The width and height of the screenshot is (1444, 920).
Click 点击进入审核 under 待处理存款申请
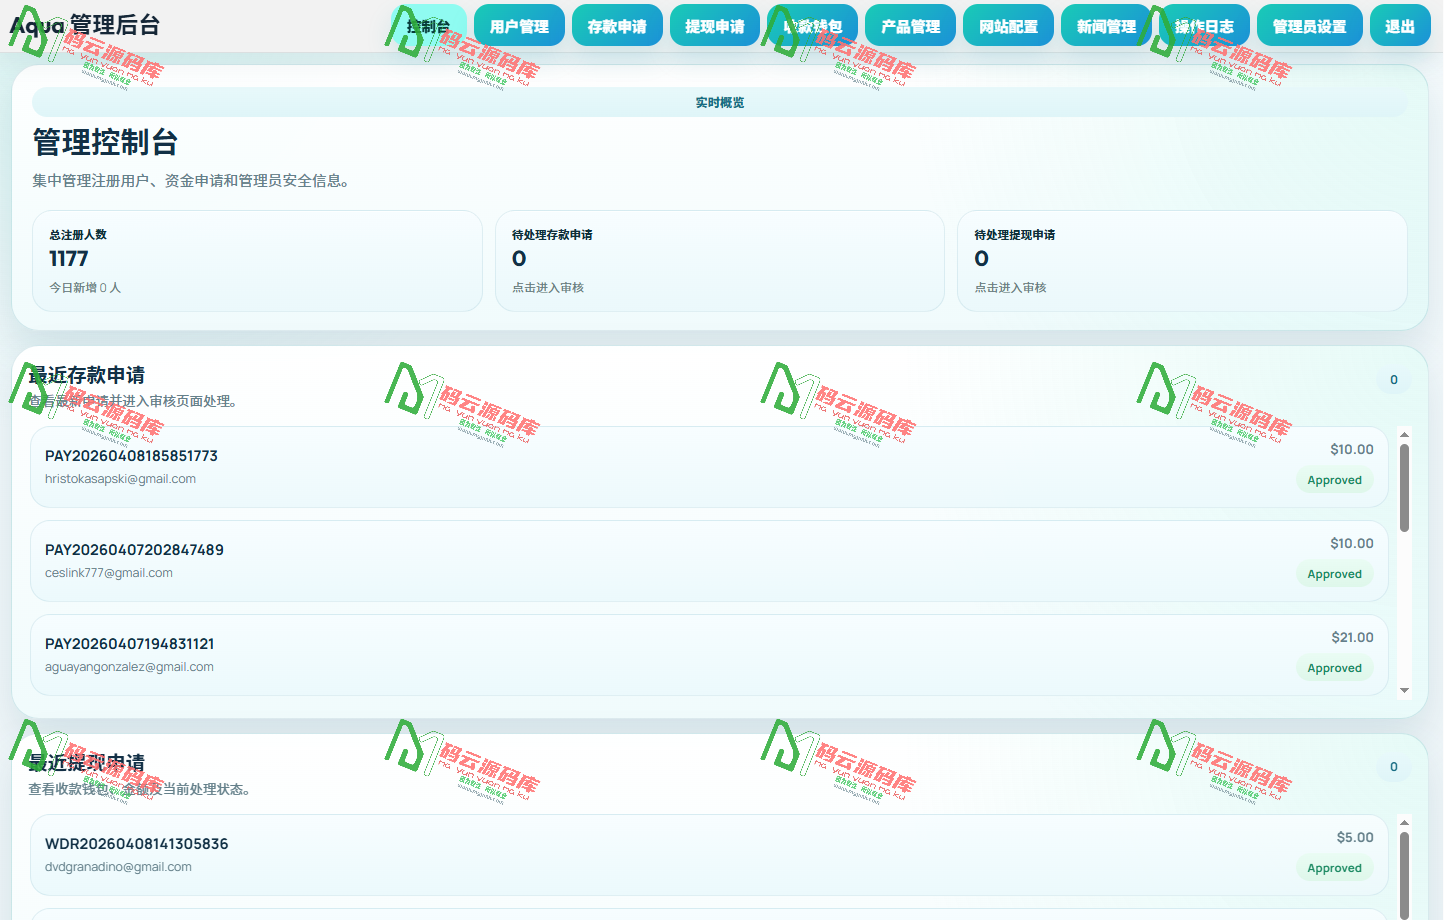tap(548, 288)
